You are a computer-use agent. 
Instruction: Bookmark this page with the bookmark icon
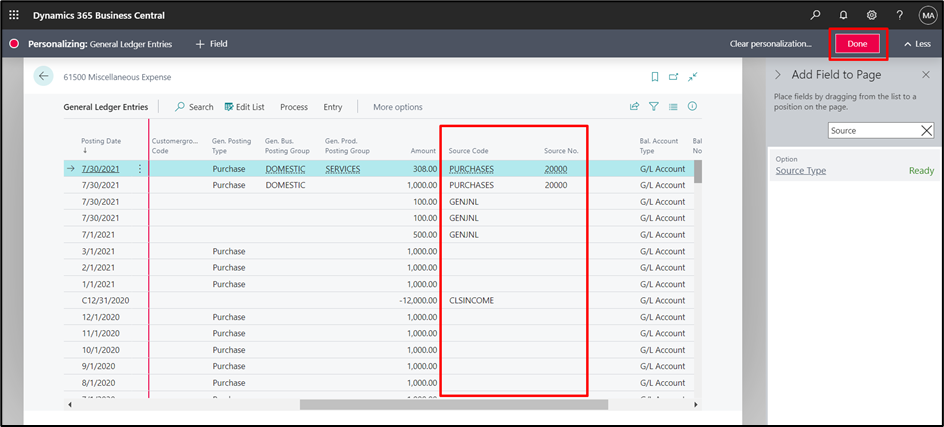655,76
